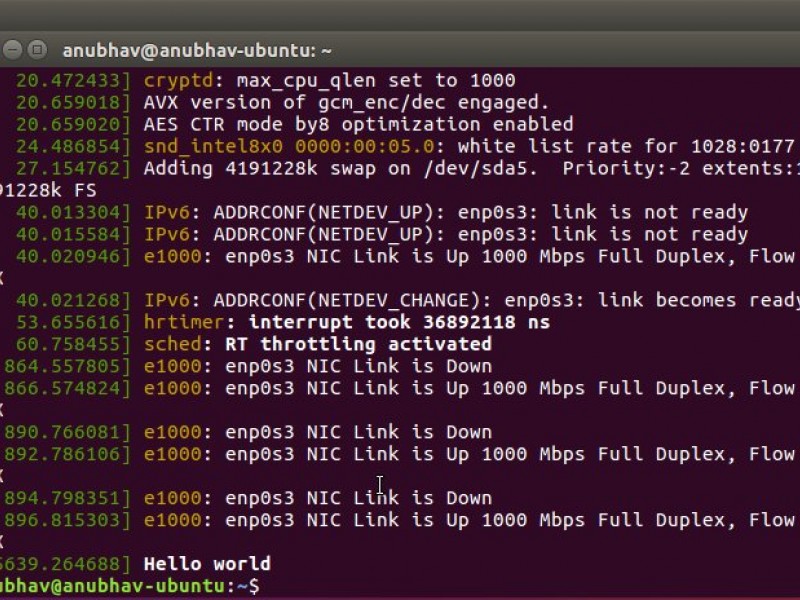The height and width of the screenshot is (600, 800).
Task: Click 'AVX version of gcm_enc/dec engaged' line
Action: click(347, 102)
